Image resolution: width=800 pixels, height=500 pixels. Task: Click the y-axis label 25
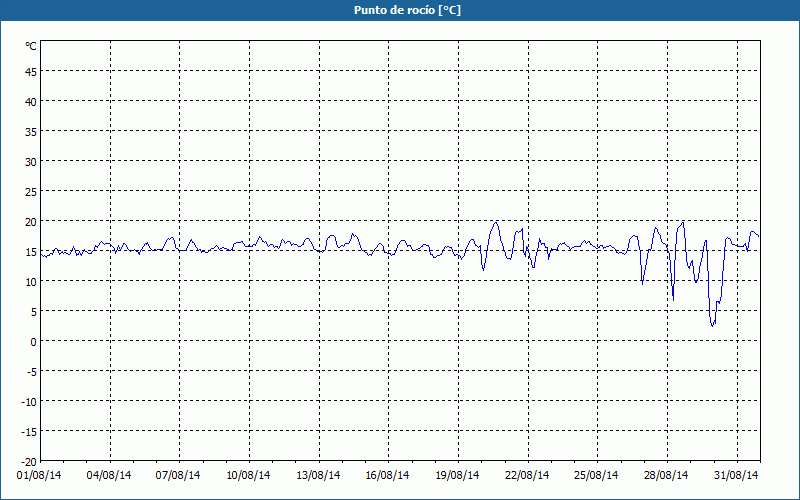(31, 192)
